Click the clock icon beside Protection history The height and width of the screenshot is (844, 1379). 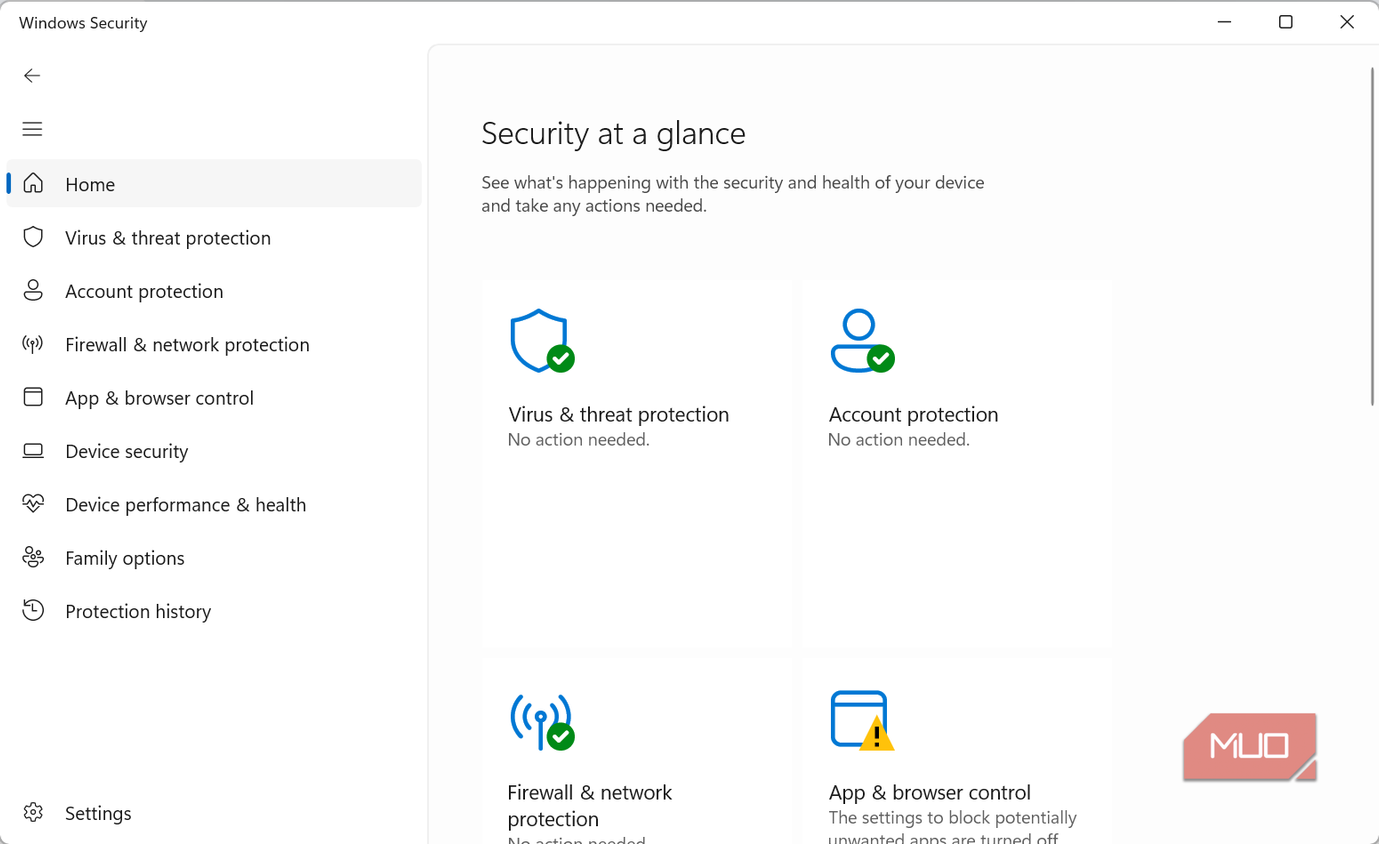[x=33, y=610]
